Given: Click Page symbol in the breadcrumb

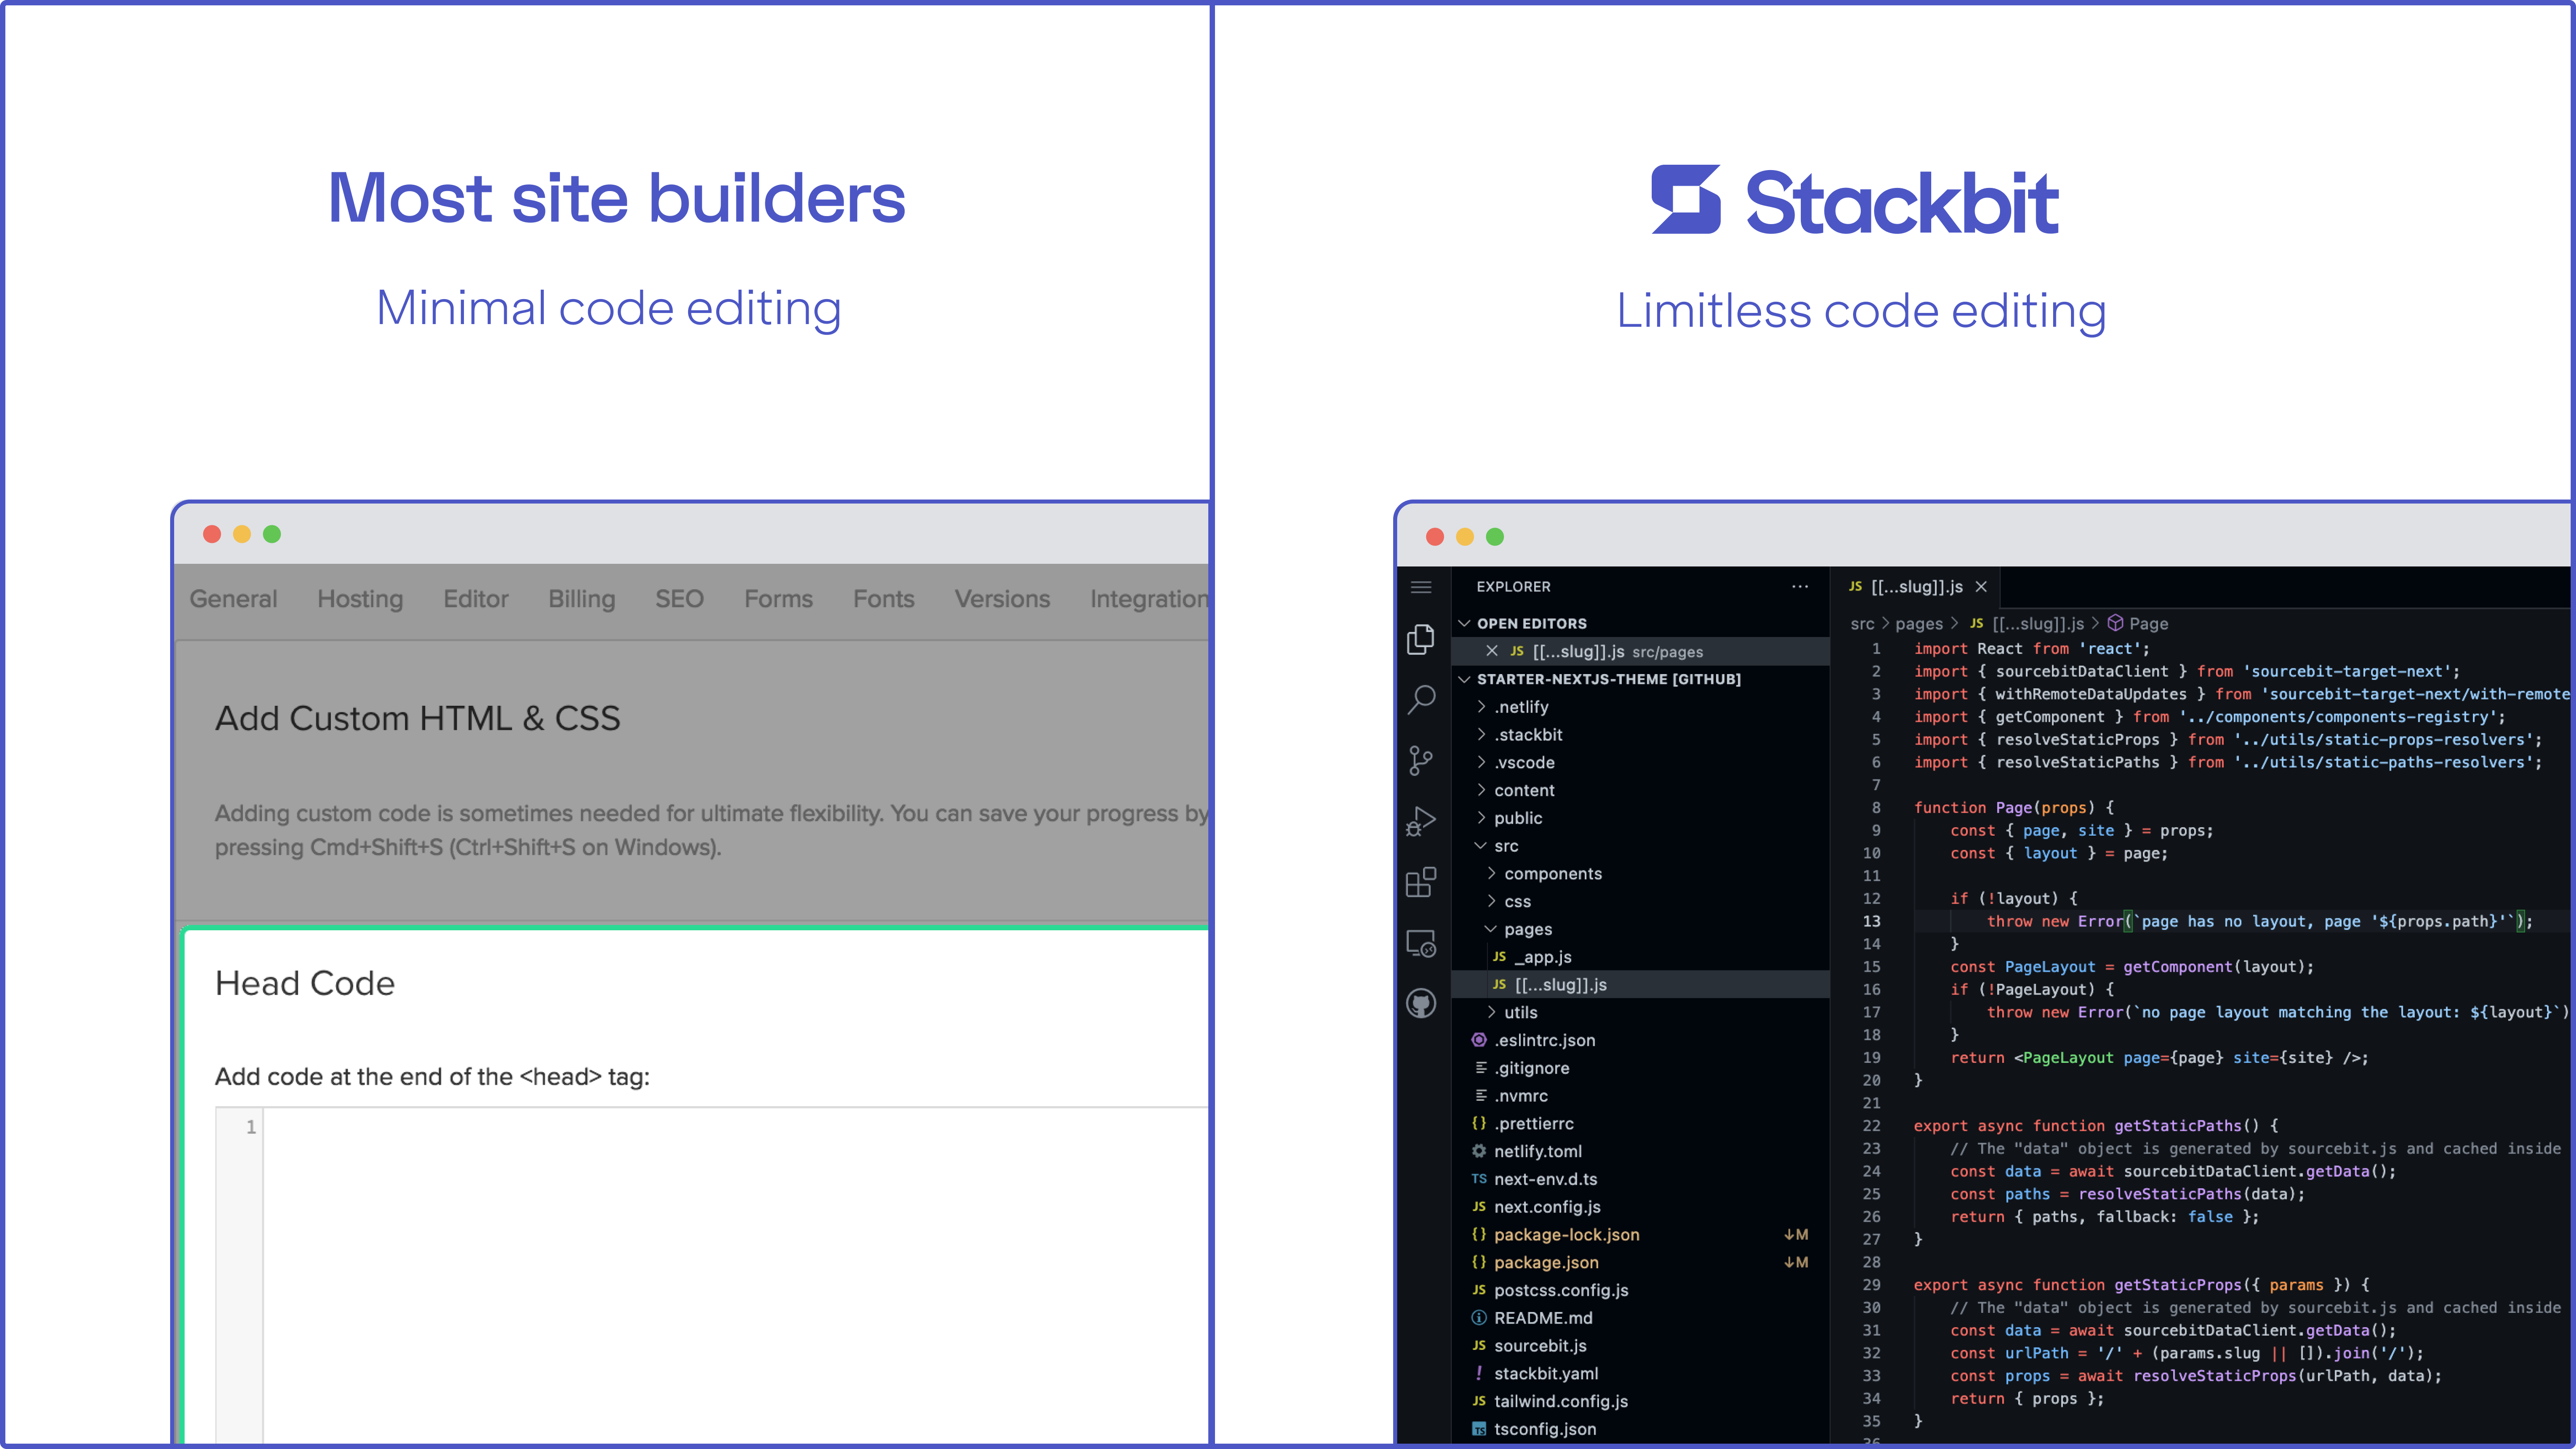Looking at the screenshot, I should (x=2148, y=623).
